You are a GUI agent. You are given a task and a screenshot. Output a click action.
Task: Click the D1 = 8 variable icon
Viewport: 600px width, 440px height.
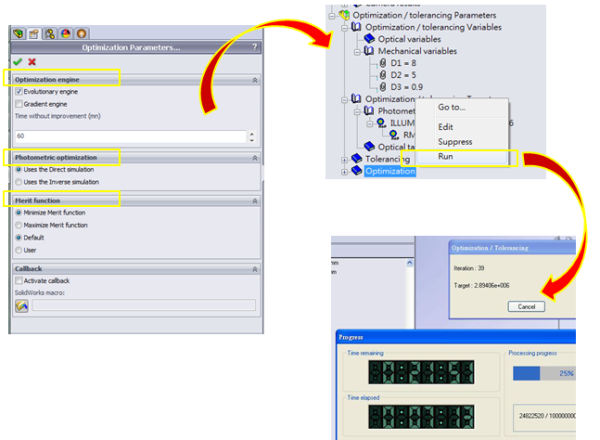[382, 62]
